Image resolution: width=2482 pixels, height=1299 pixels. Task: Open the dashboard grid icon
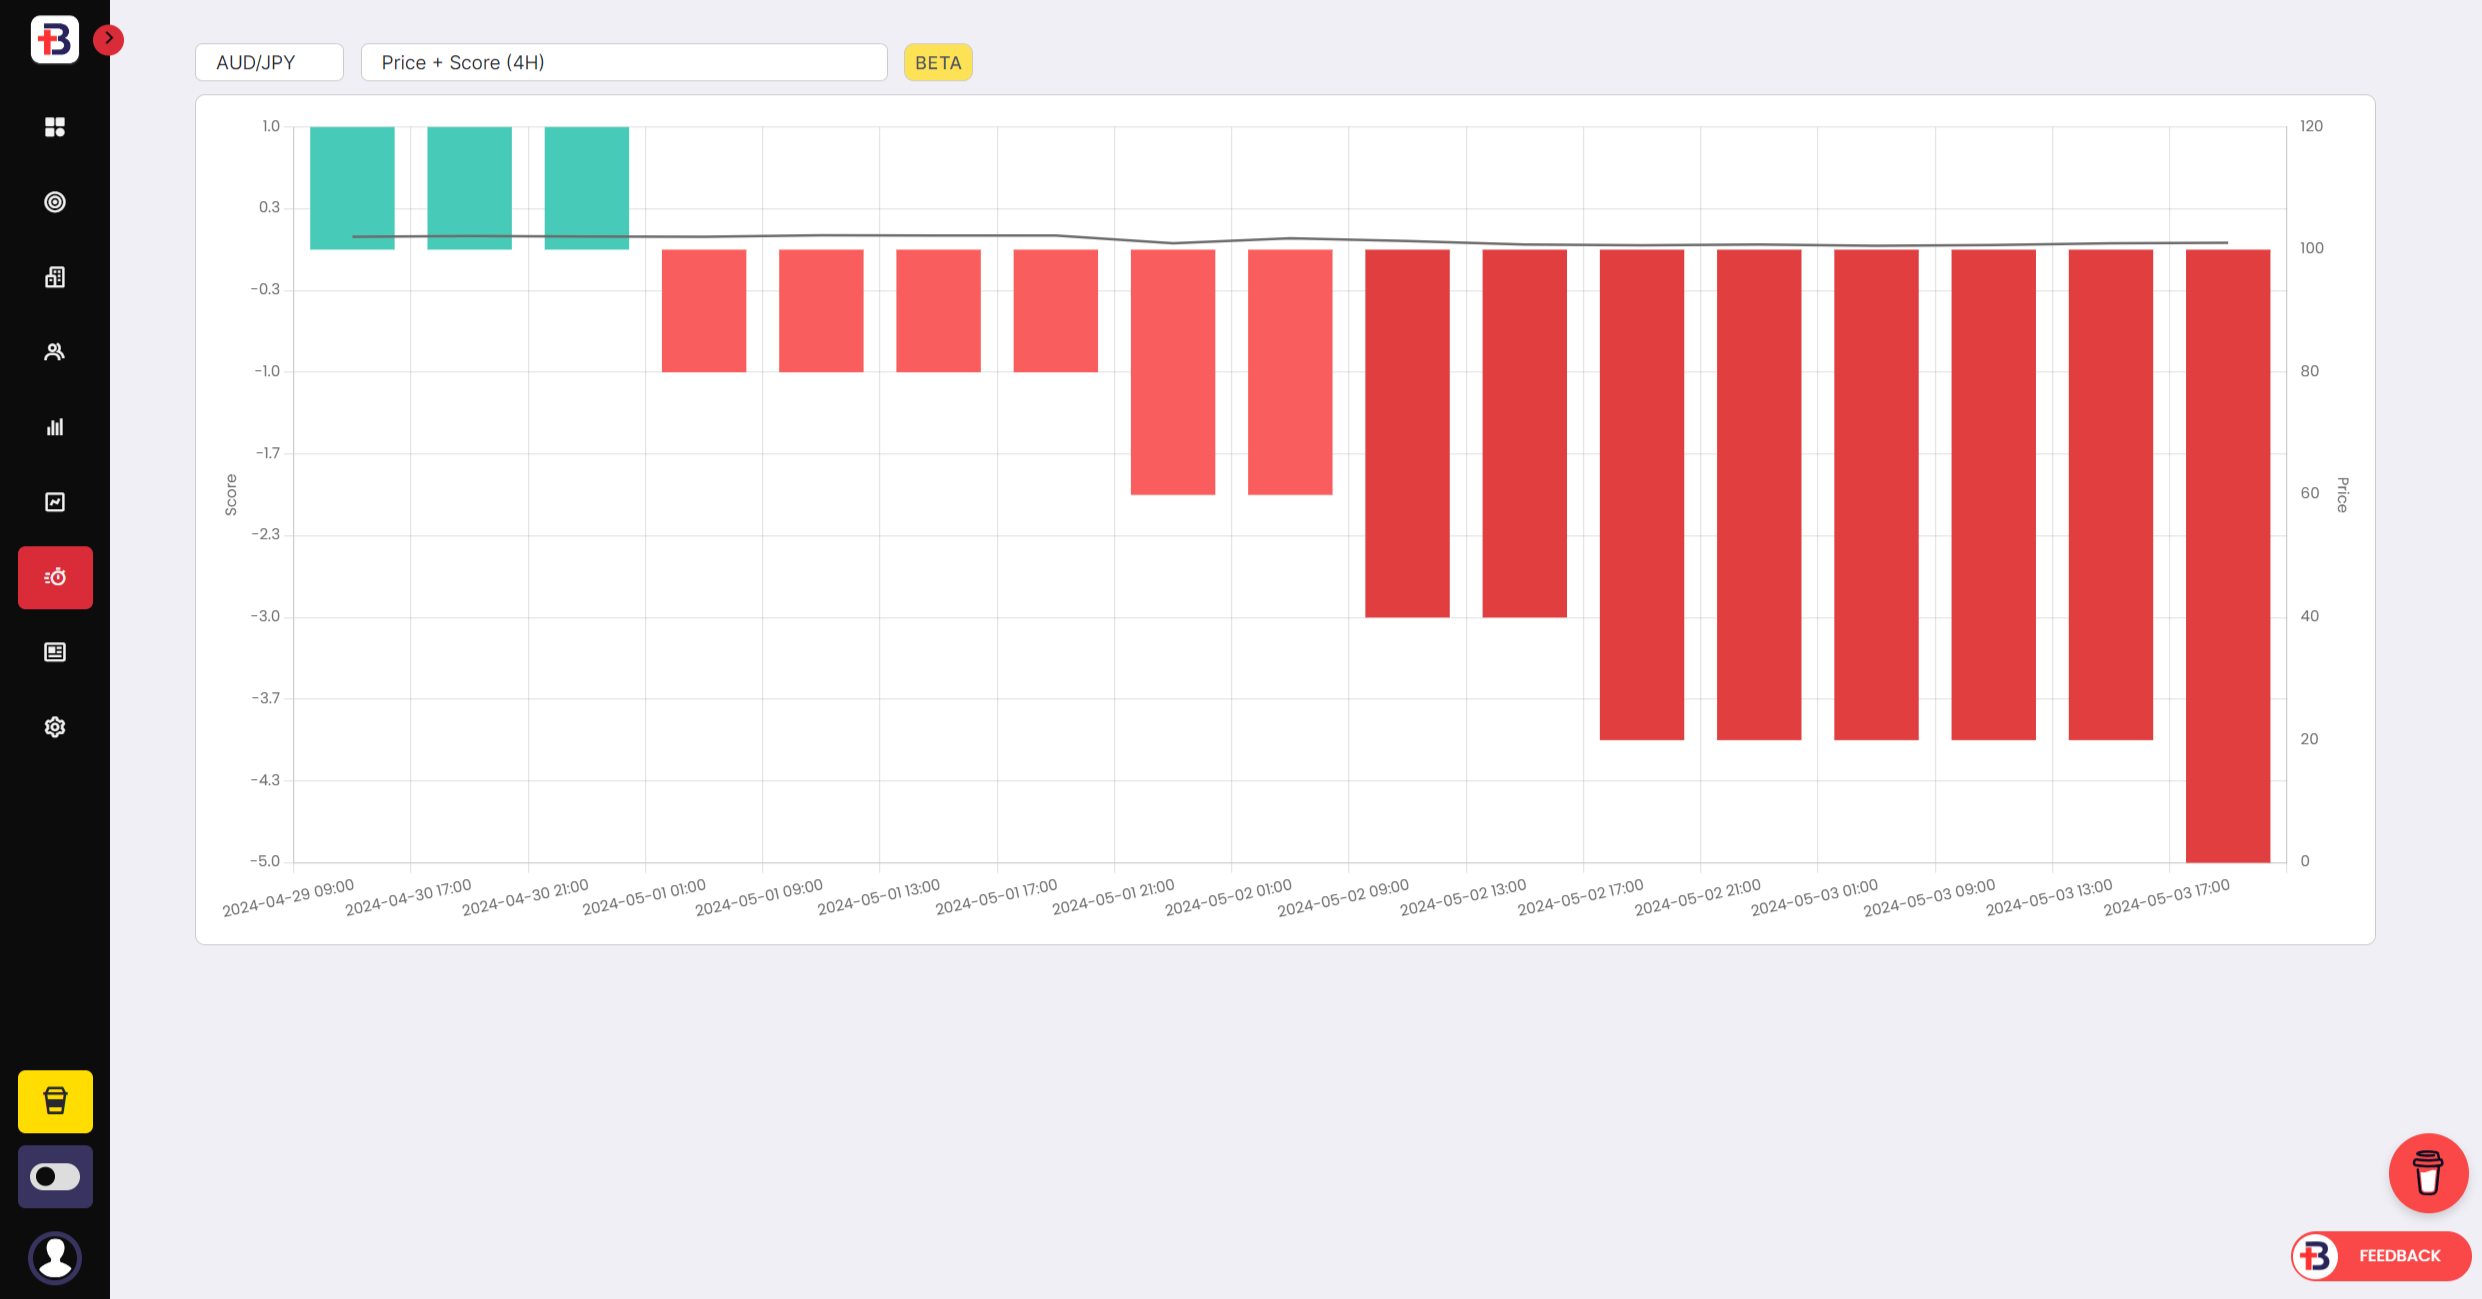[x=55, y=127]
